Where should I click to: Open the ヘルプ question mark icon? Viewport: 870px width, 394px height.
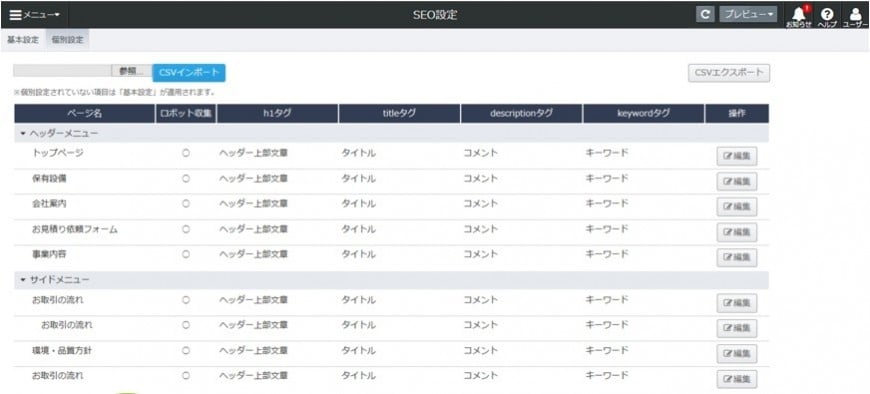827,17
